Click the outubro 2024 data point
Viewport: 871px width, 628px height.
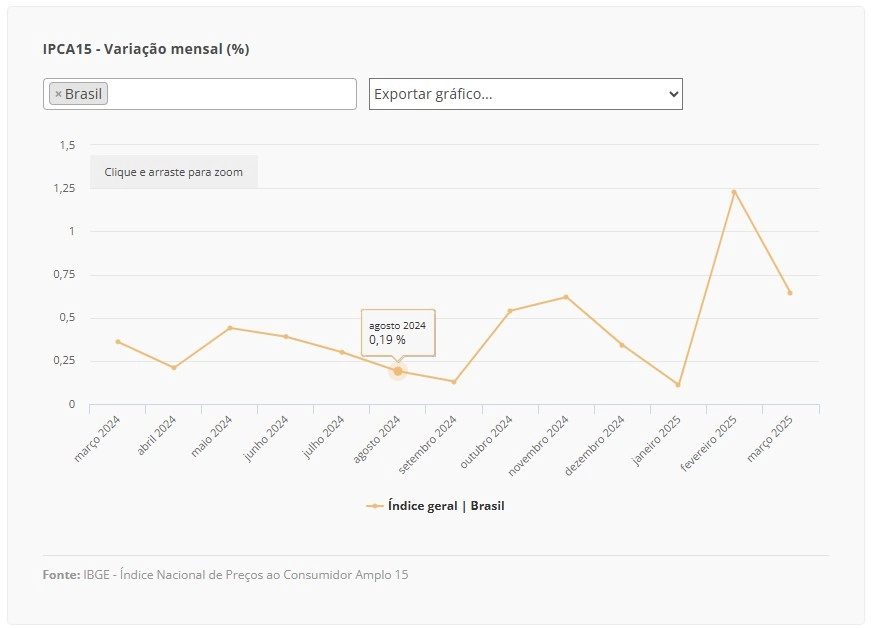510,310
